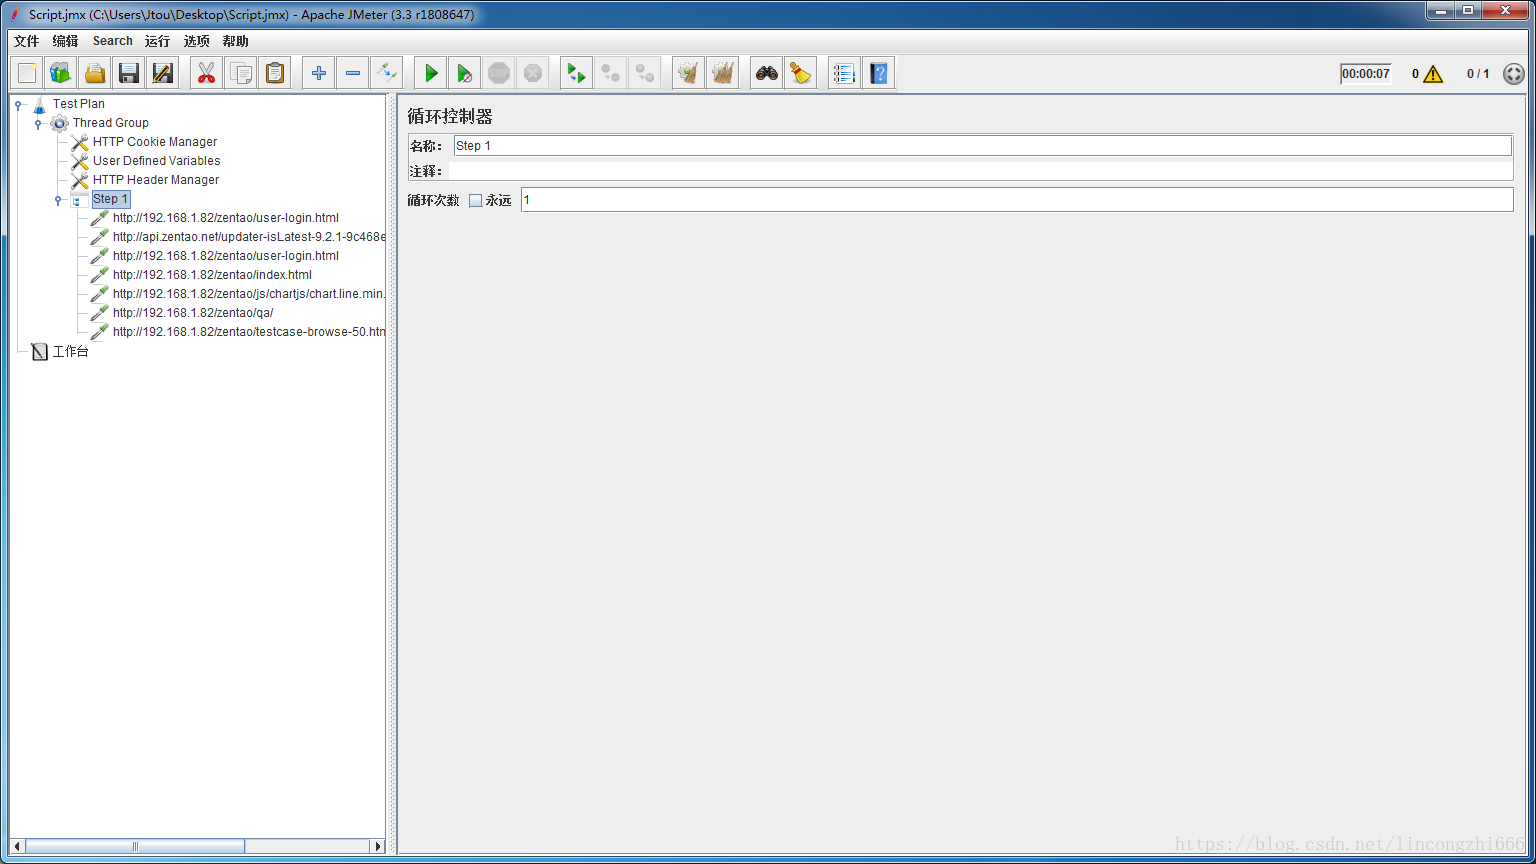Select the chart.line.min.js request

click(249, 294)
